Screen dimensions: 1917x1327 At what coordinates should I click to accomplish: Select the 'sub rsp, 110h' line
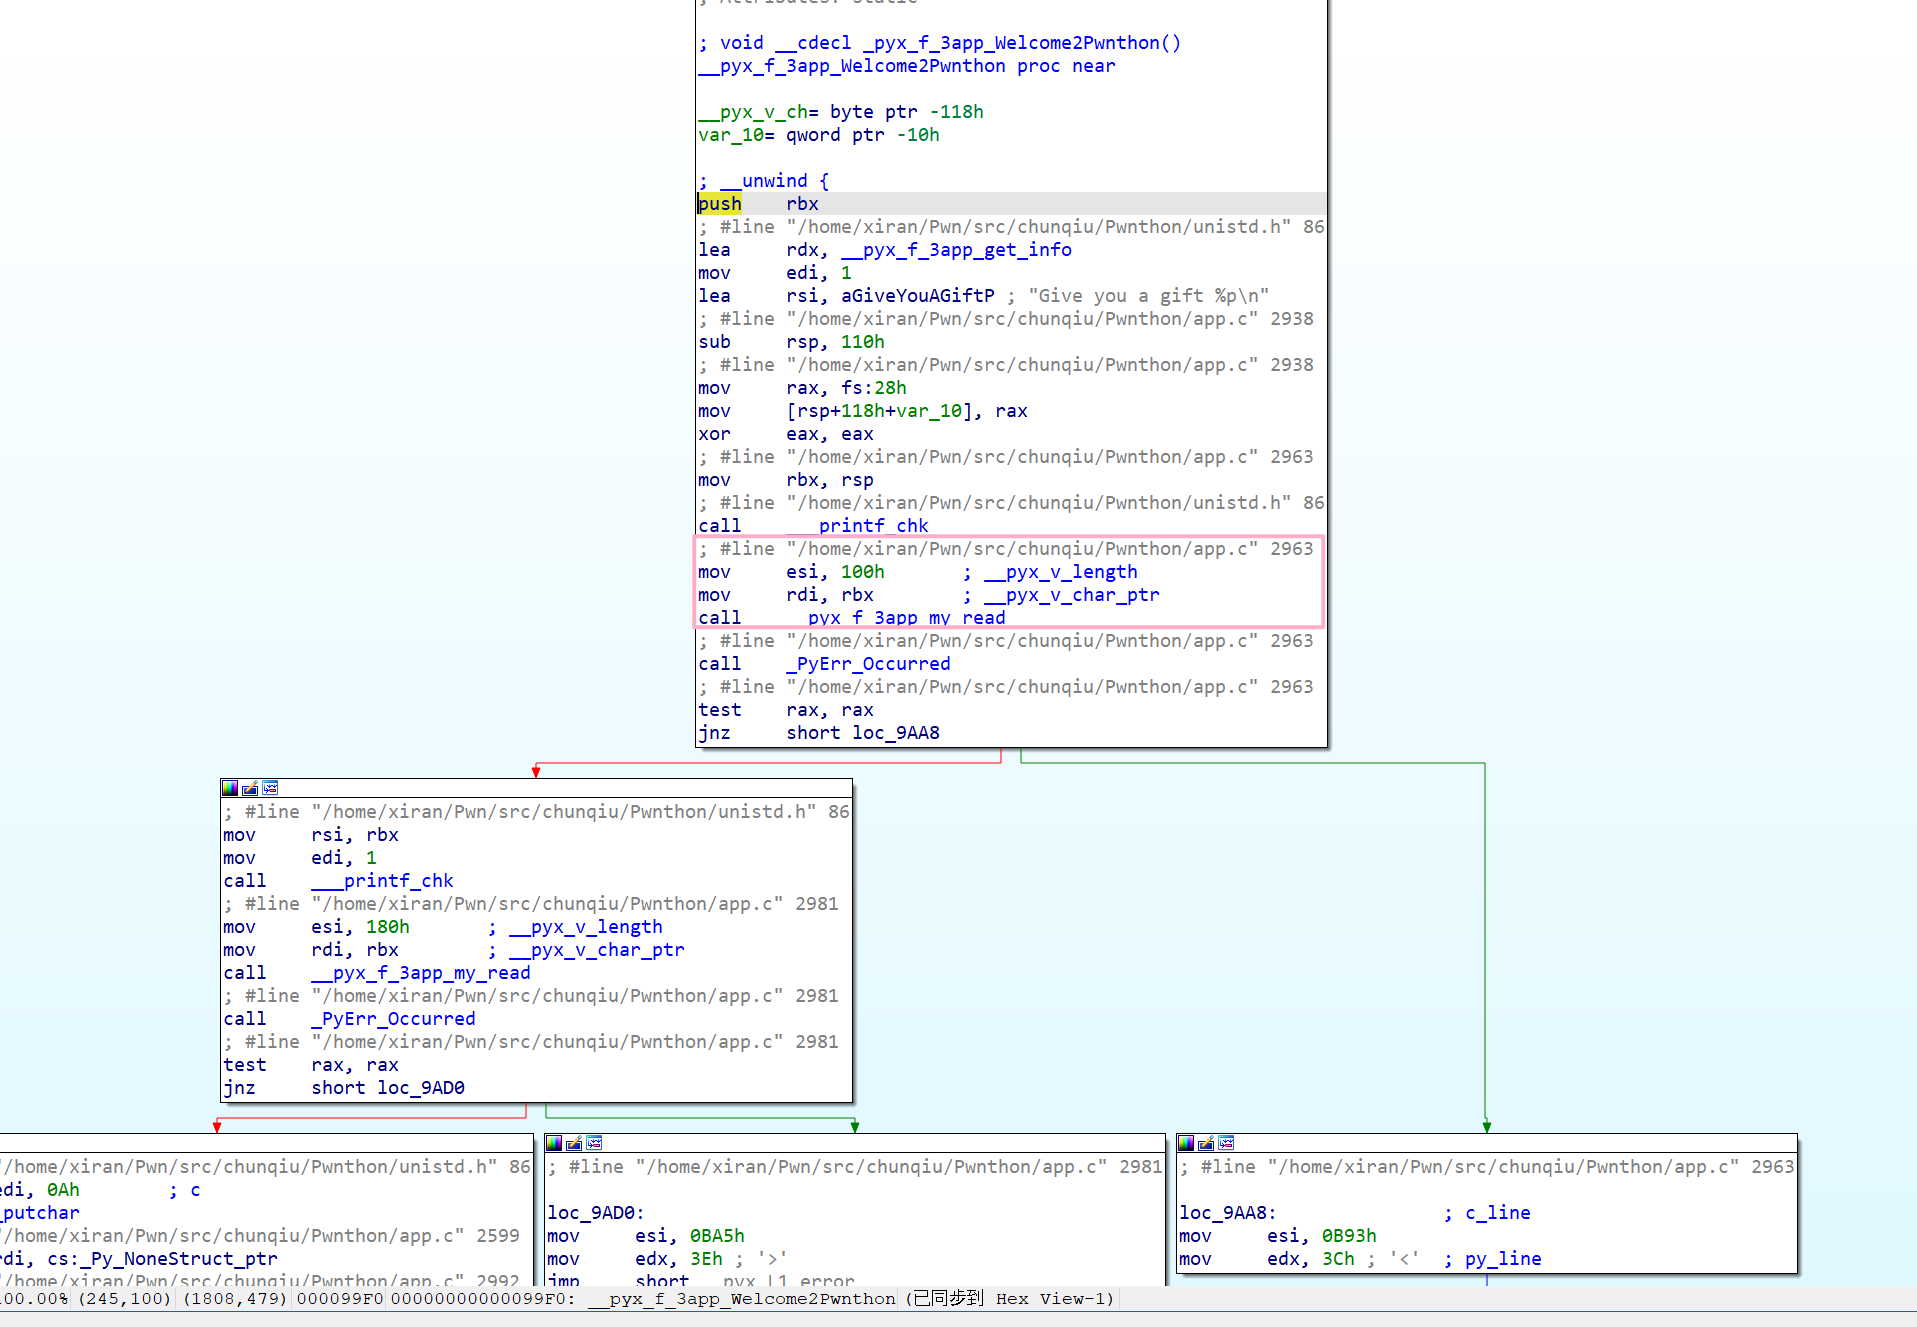(791, 342)
